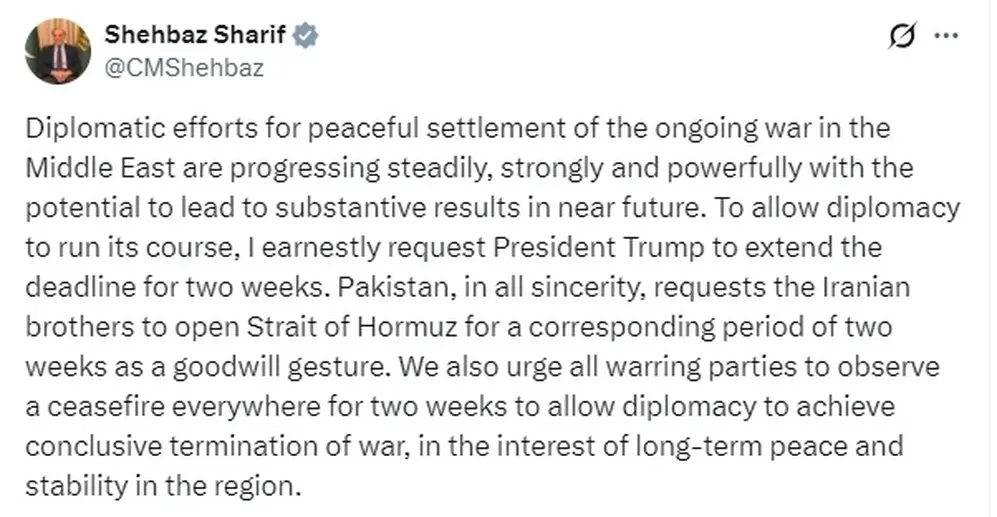The height and width of the screenshot is (517, 997).
Task: Click the blue verified badge
Action: (x=305, y=35)
